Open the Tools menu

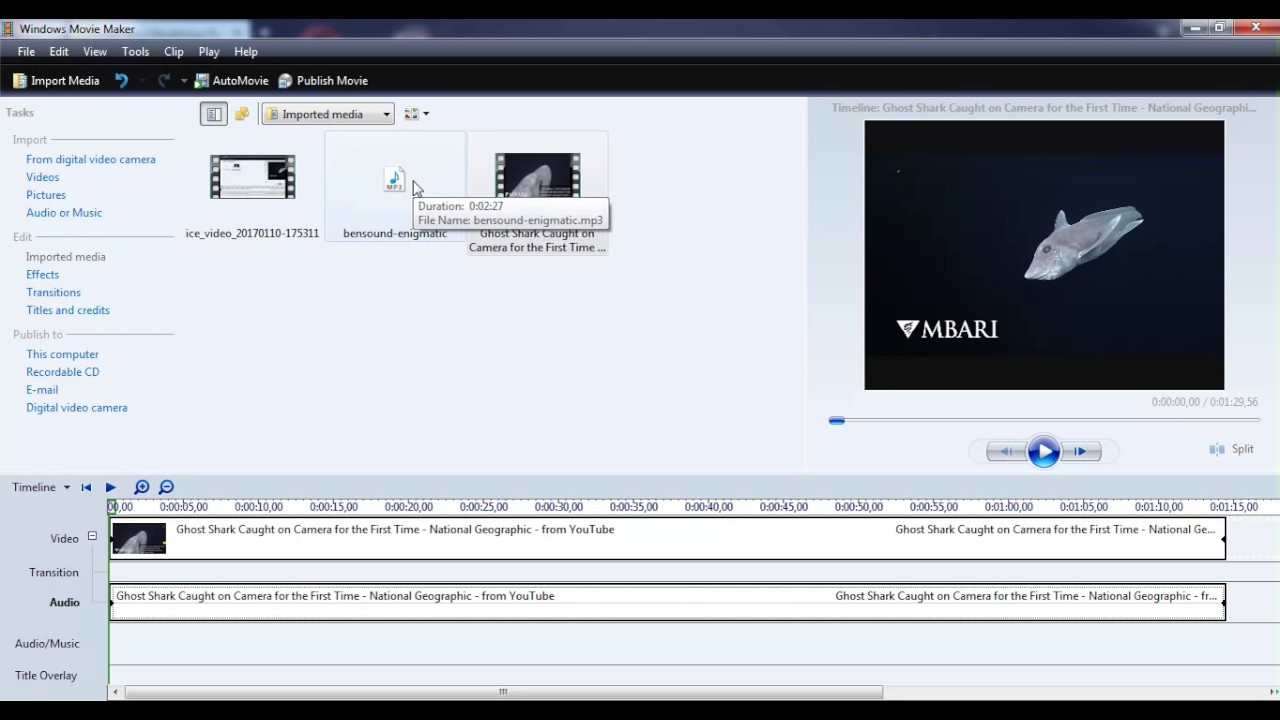pos(135,52)
